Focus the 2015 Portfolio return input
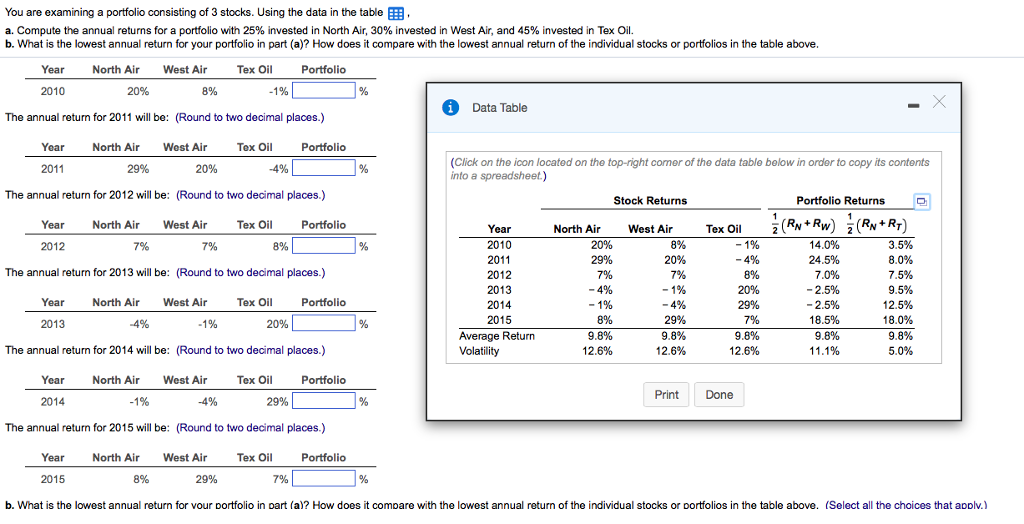The image size is (1024, 524). 324,479
